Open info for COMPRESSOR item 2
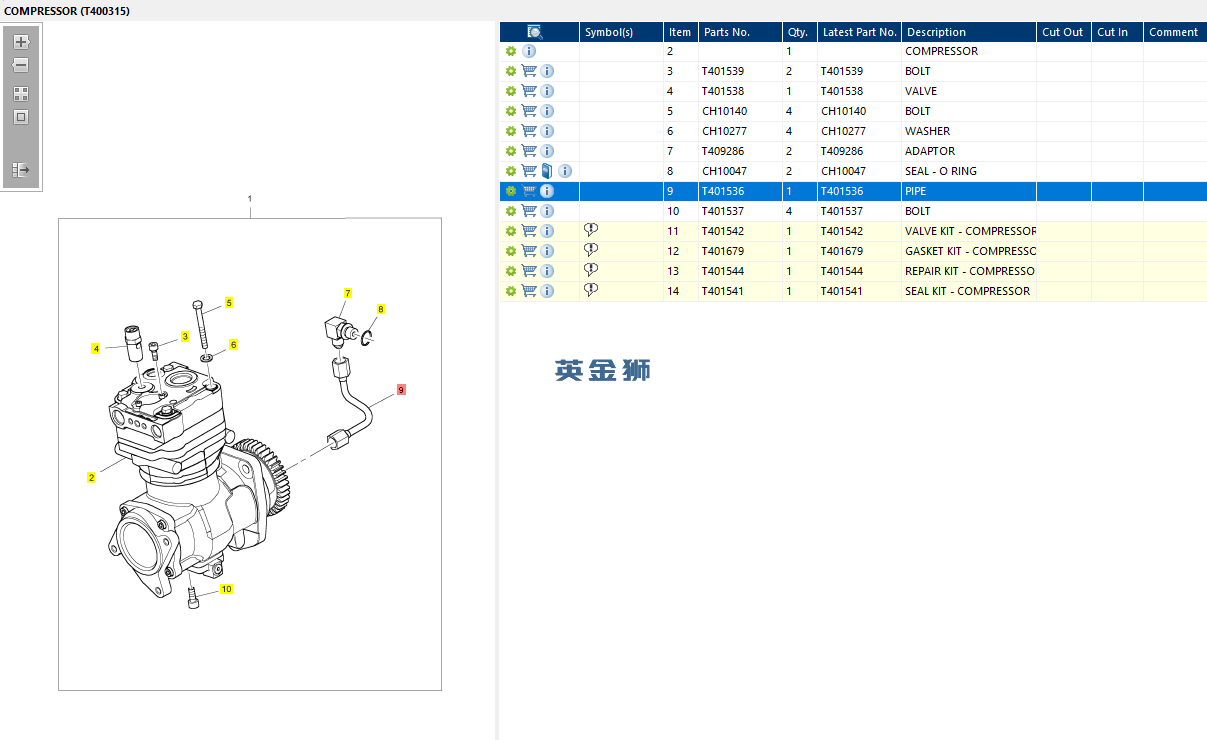 [529, 51]
